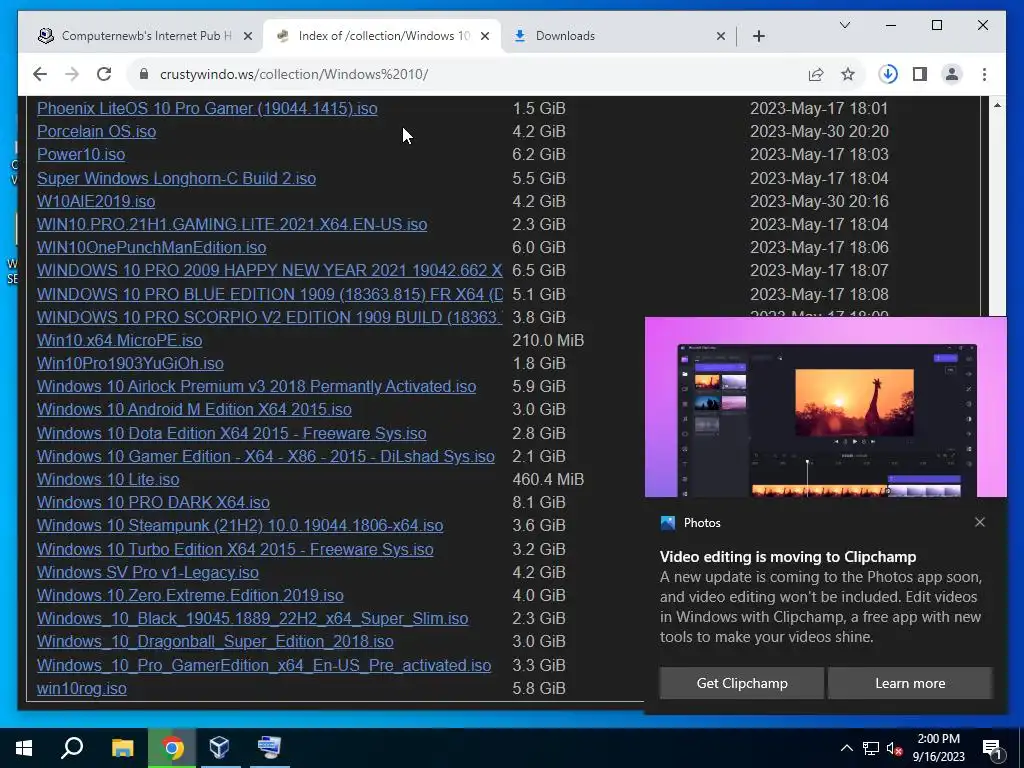Click the page scrollbar up arrow
Image resolution: width=1024 pixels, height=768 pixels.
tap(997, 105)
